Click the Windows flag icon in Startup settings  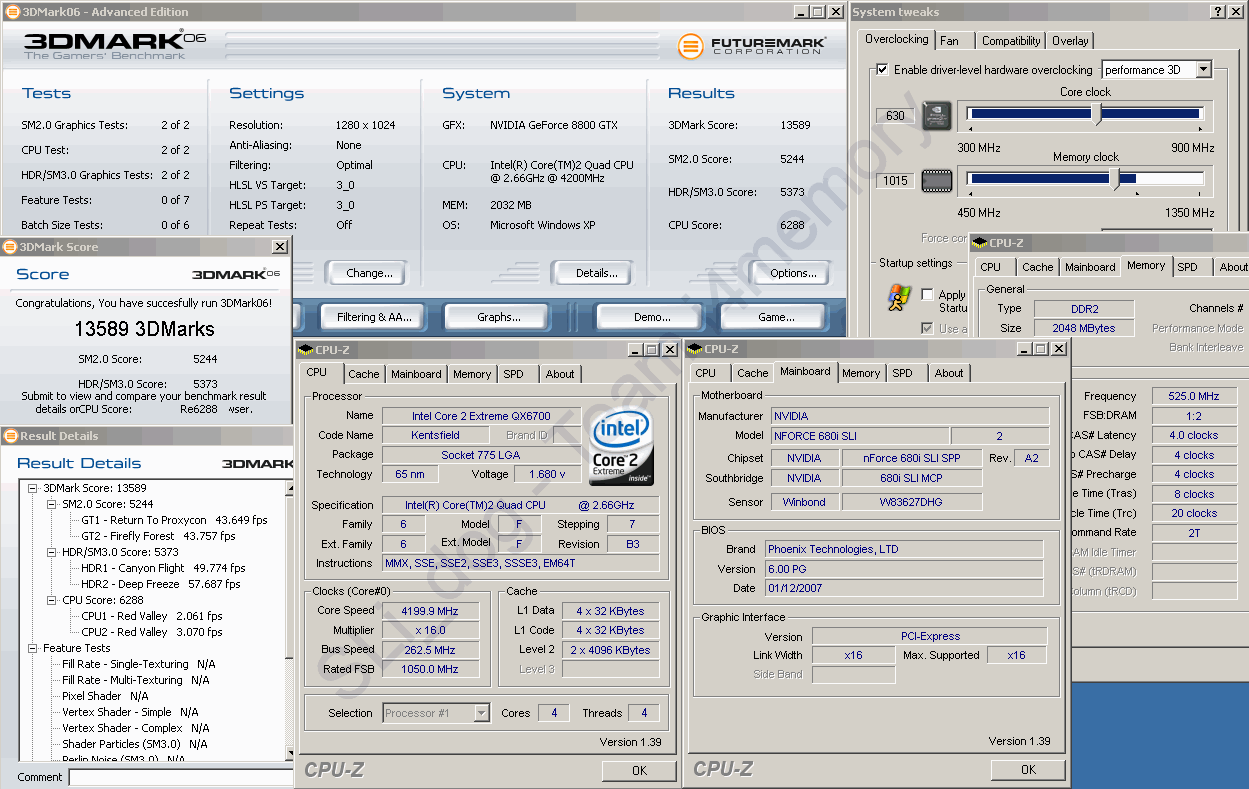click(x=898, y=297)
